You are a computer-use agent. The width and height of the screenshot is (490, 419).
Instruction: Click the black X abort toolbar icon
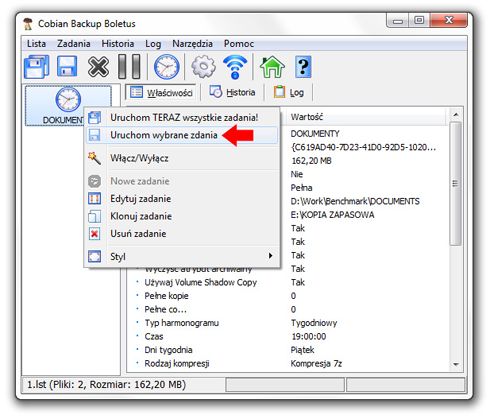tap(98, 67)
